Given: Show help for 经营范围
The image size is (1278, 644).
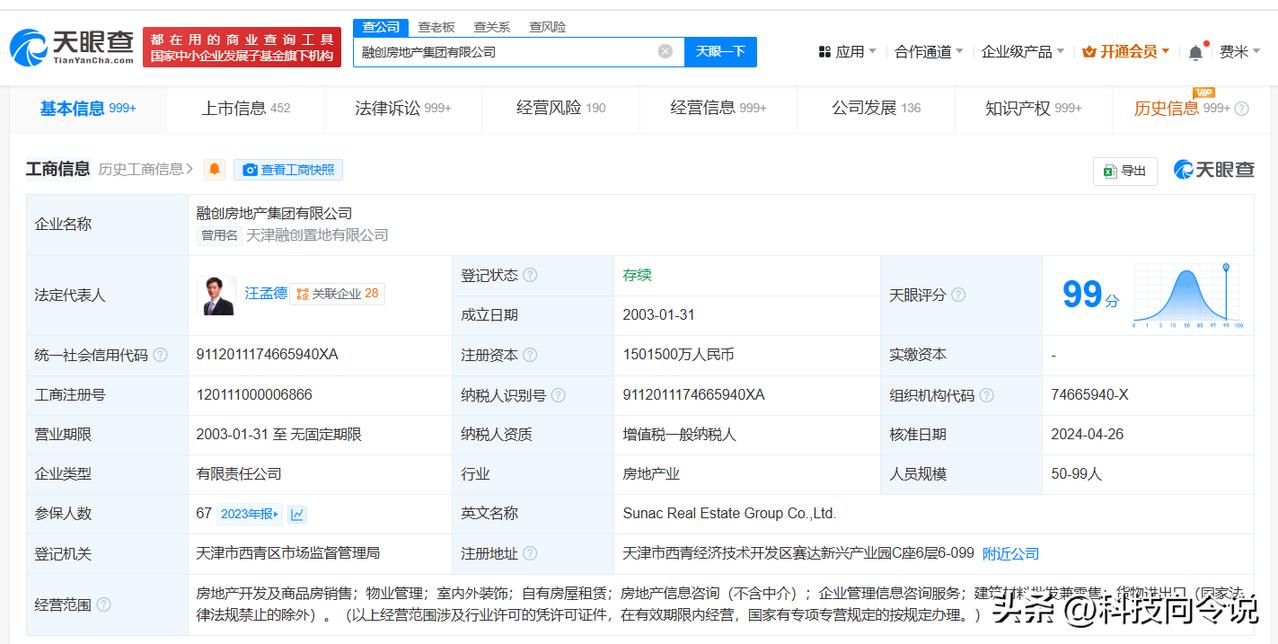Looking at the screenshot, I should 103,604.
